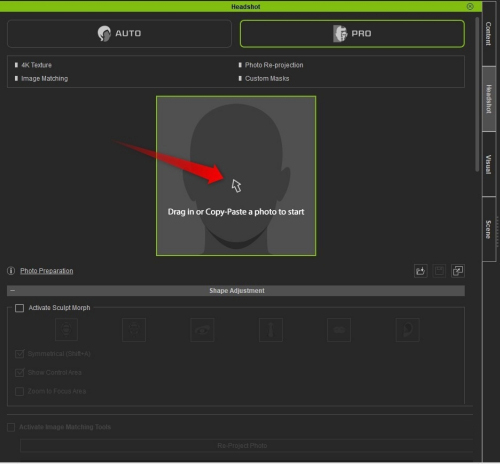Select the mouth sculpt morph icon
This screenshot has width=500, height=464.
339,330
